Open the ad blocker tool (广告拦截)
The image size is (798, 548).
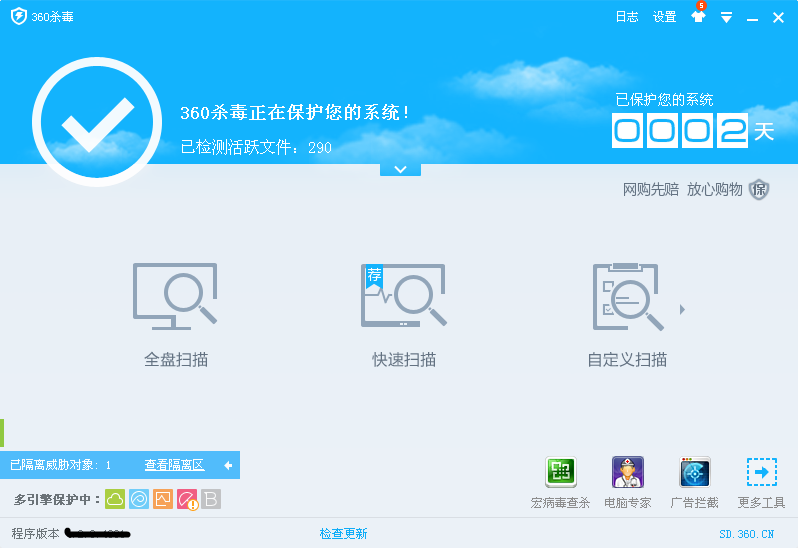tap(695, 482)
